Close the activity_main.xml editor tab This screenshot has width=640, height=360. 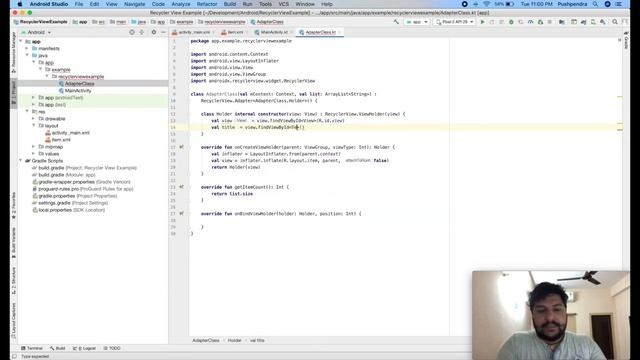213,32
